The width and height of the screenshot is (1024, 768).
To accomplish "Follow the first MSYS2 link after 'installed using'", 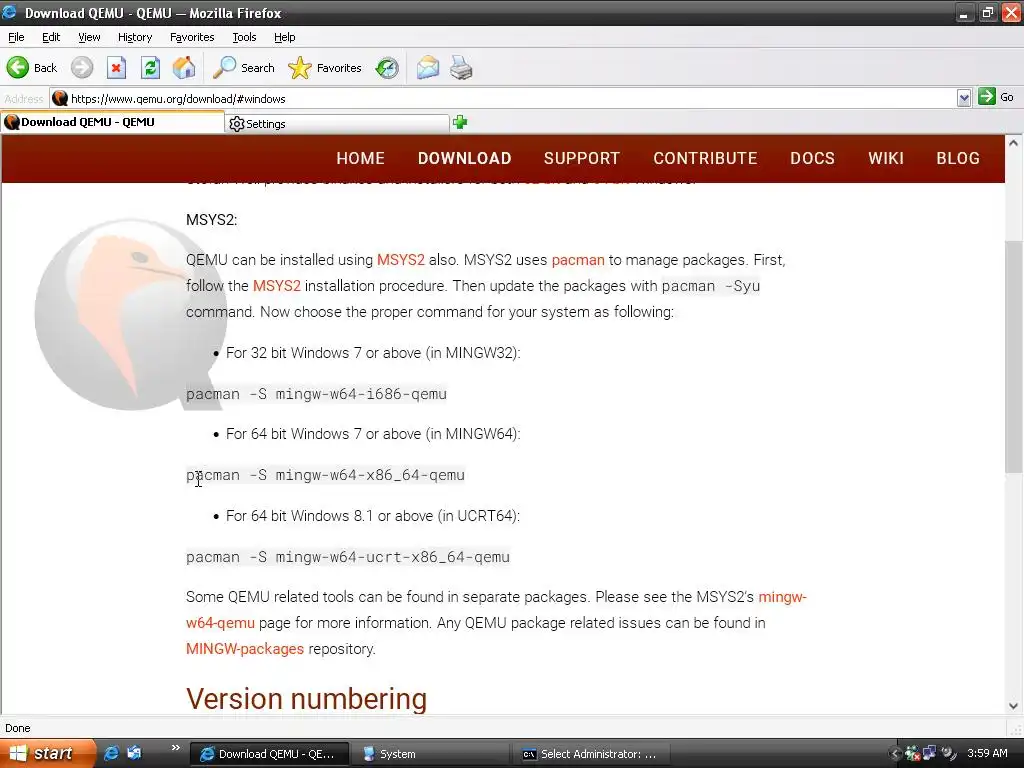I will click(401, 260).
